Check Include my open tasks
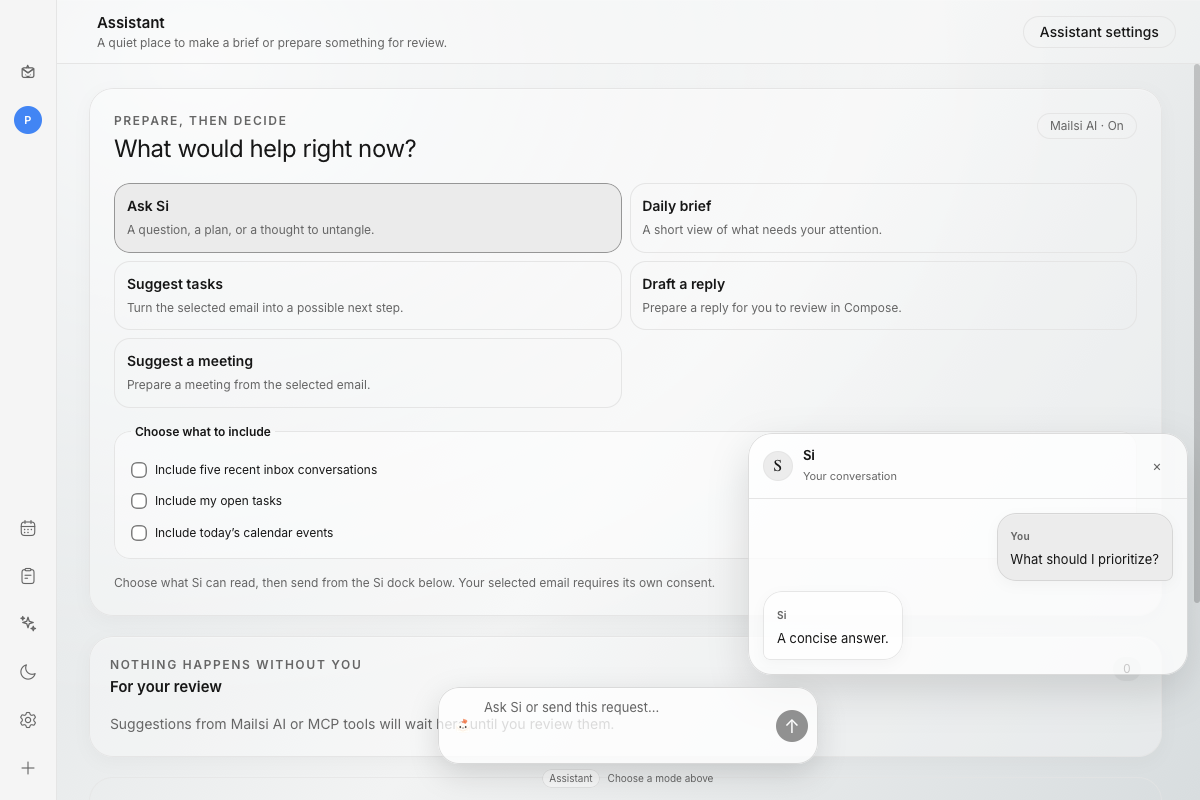Viewport: 1200px width, 800px height. click(x=139, y=501)
